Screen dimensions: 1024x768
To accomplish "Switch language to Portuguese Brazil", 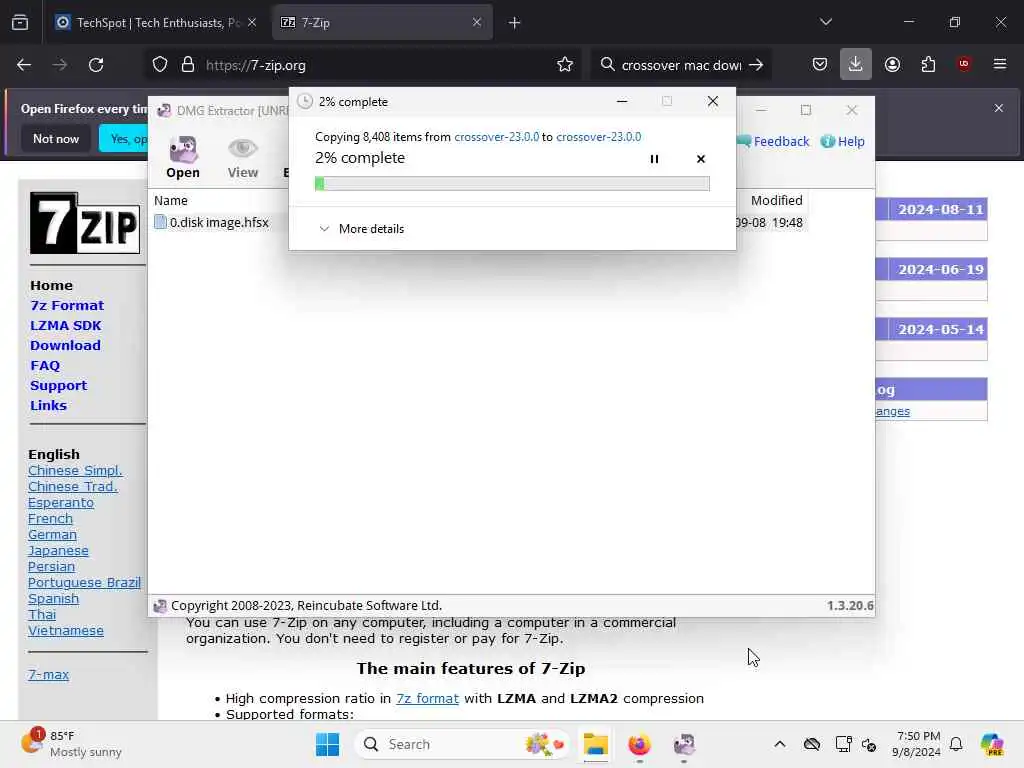I will (84, 583).
